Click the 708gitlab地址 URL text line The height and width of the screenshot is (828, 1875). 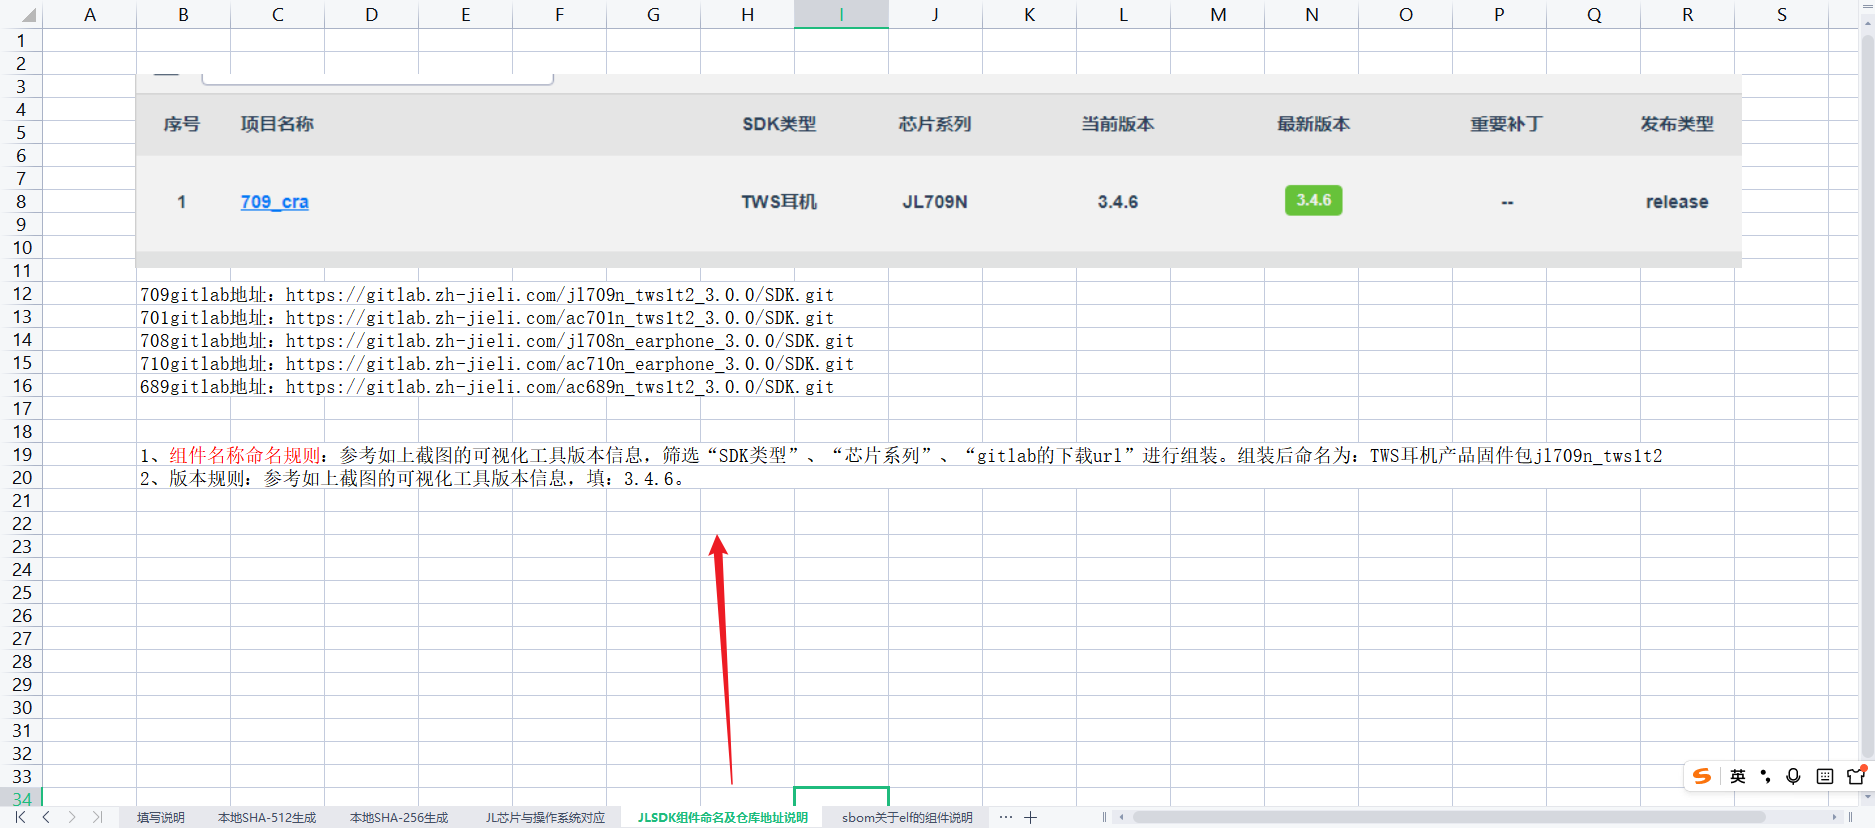coord(497,341)
